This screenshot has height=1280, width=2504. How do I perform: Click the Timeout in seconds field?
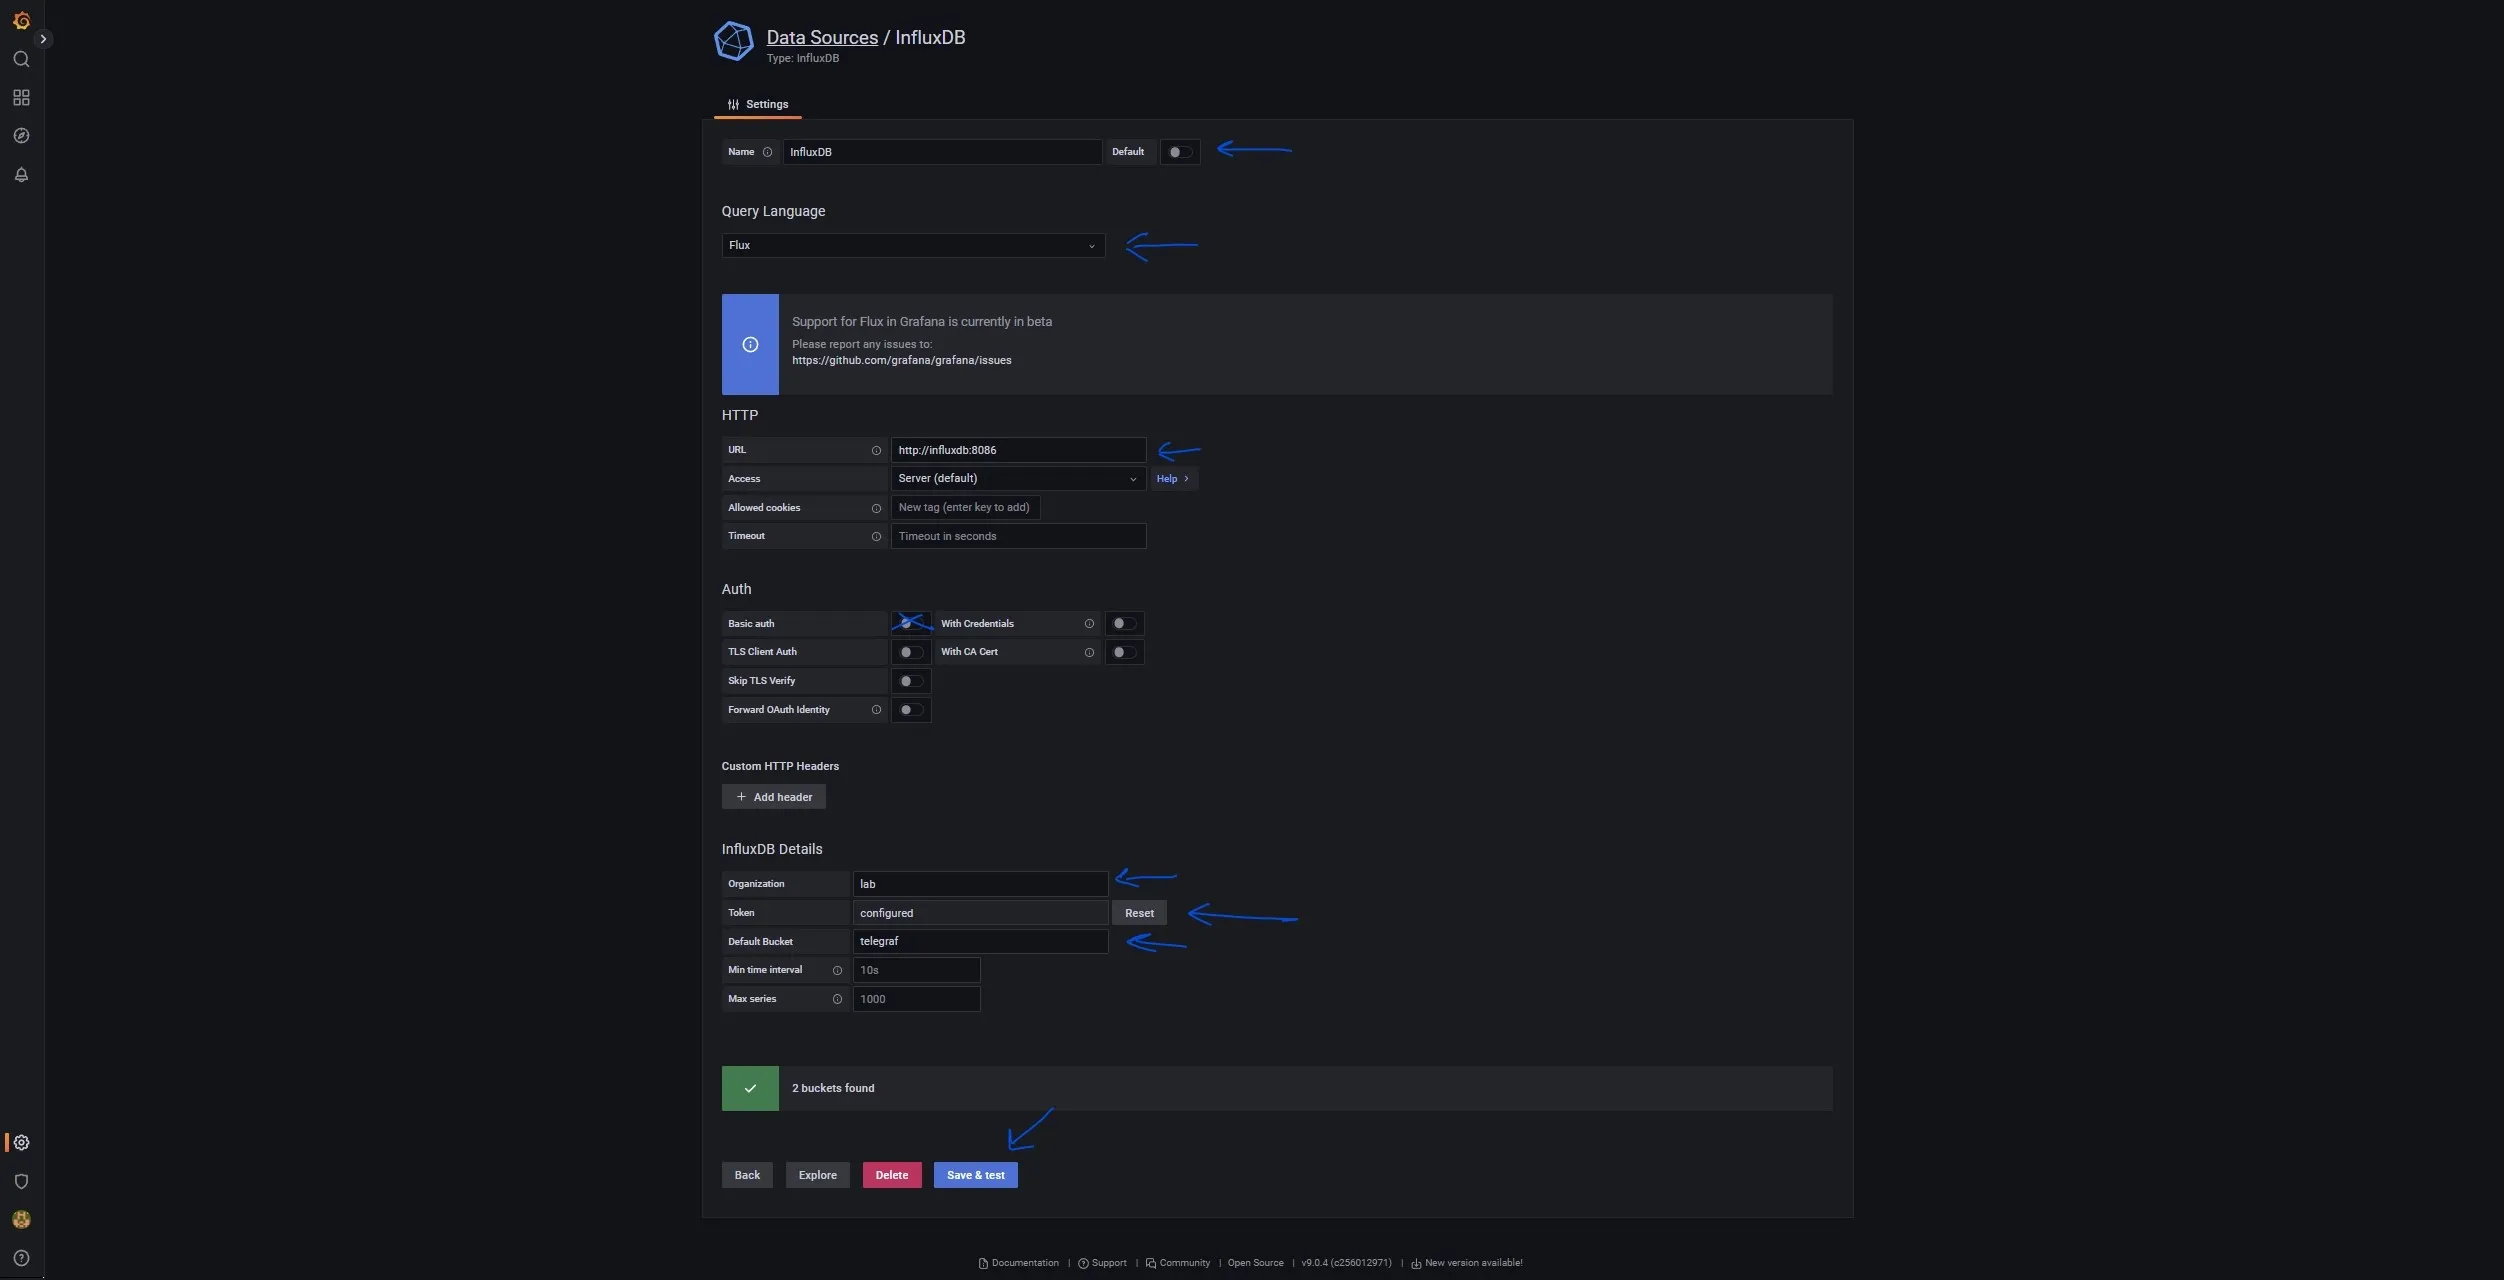(1018, 536)
